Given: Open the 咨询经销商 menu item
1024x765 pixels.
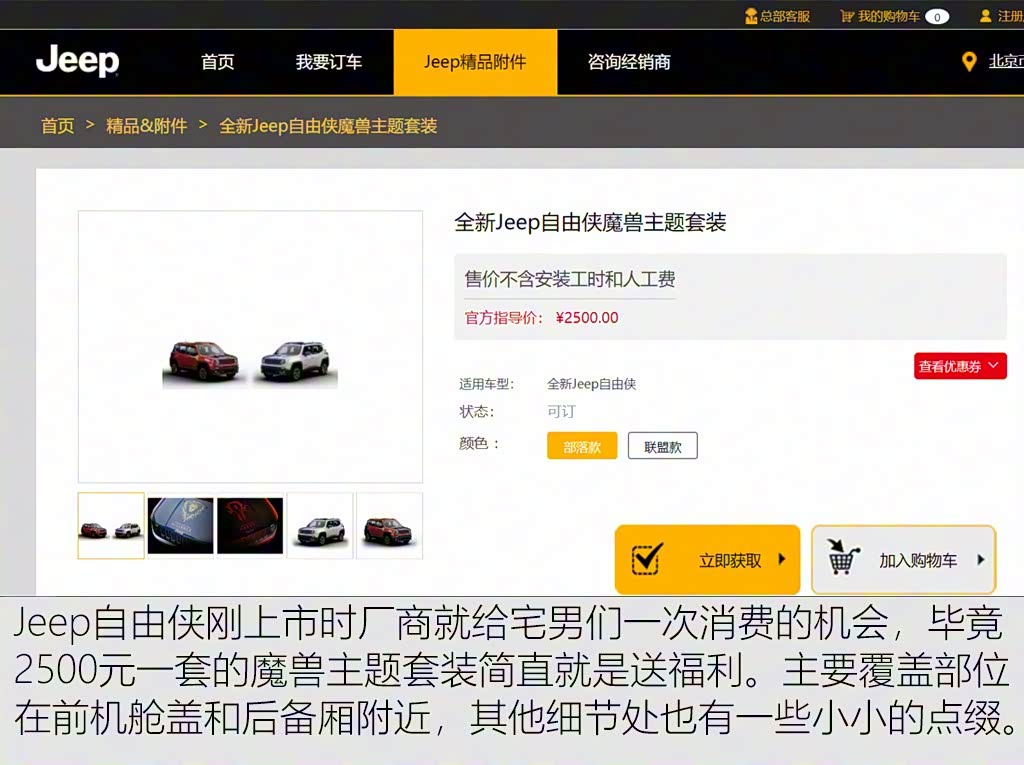Looking at the screenshot, I should [628, 62].
